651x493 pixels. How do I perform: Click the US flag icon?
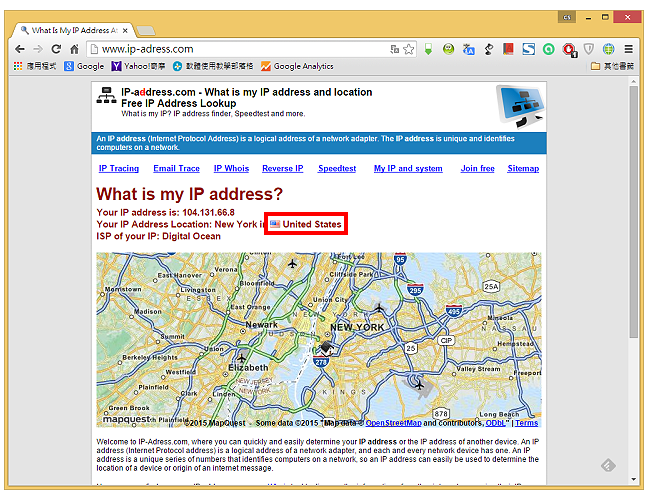coord(275,224)
